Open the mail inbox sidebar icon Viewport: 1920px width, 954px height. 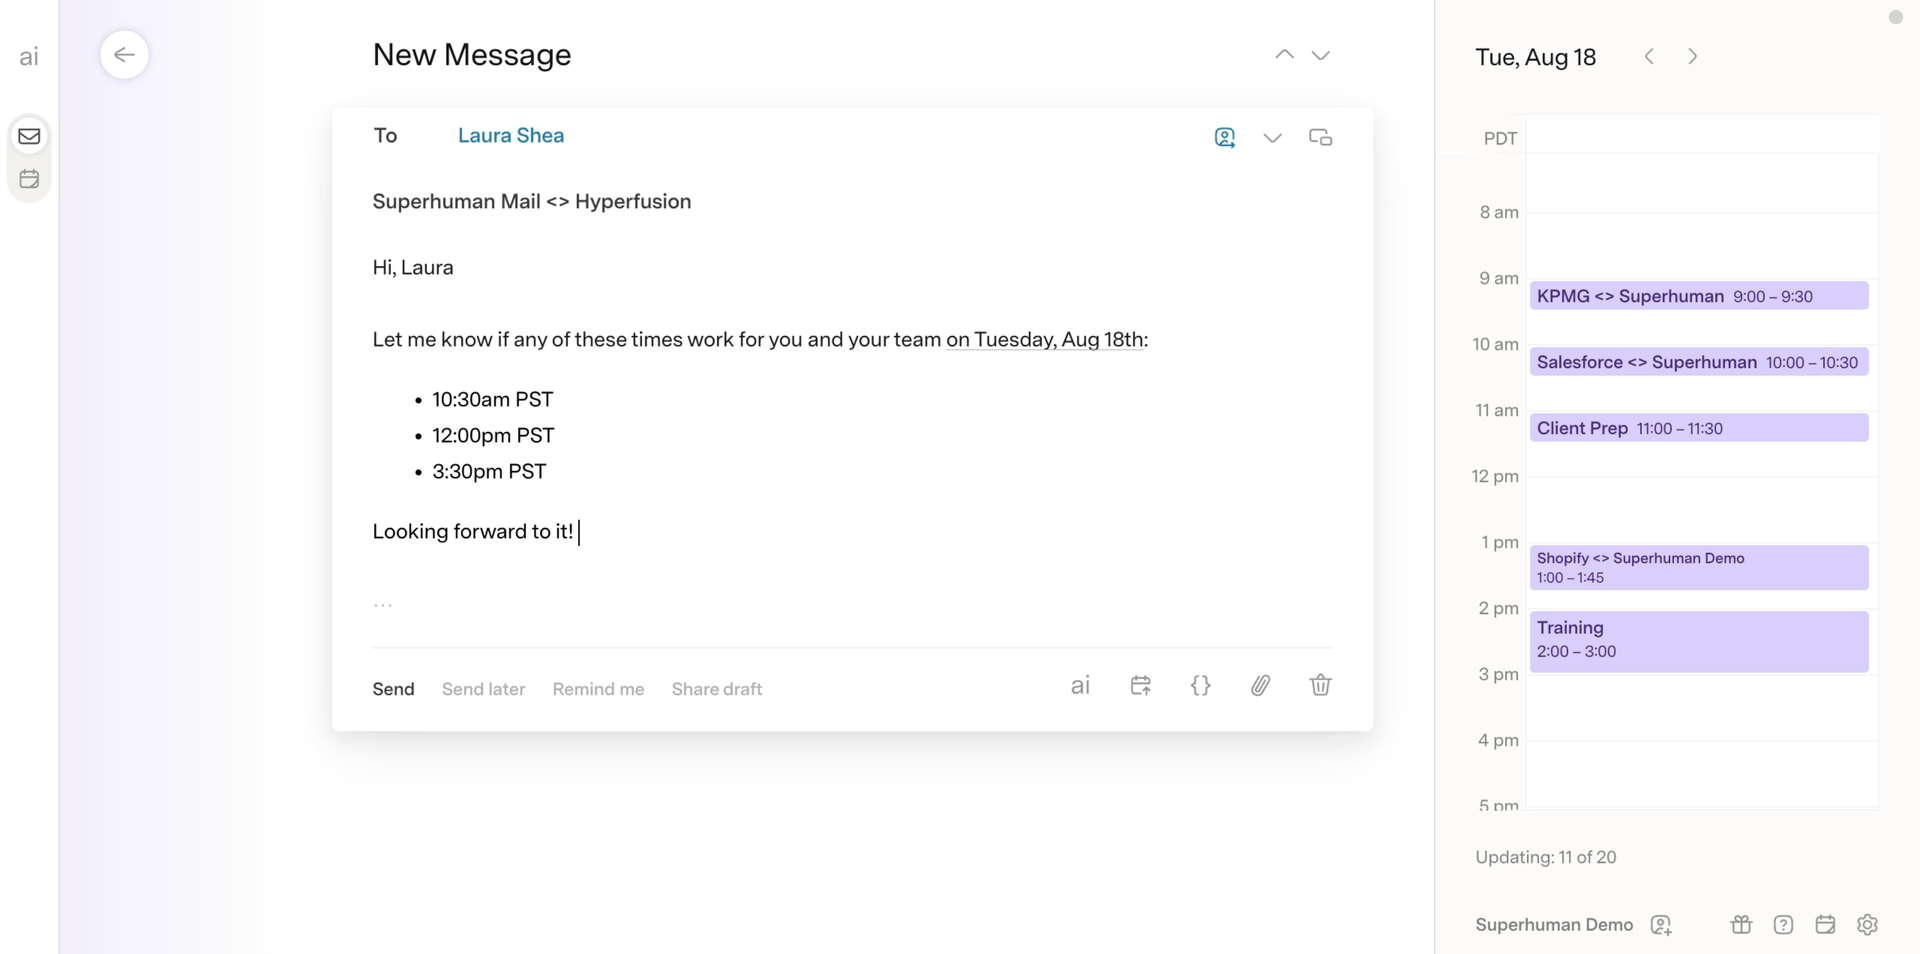tap(29, 136)
